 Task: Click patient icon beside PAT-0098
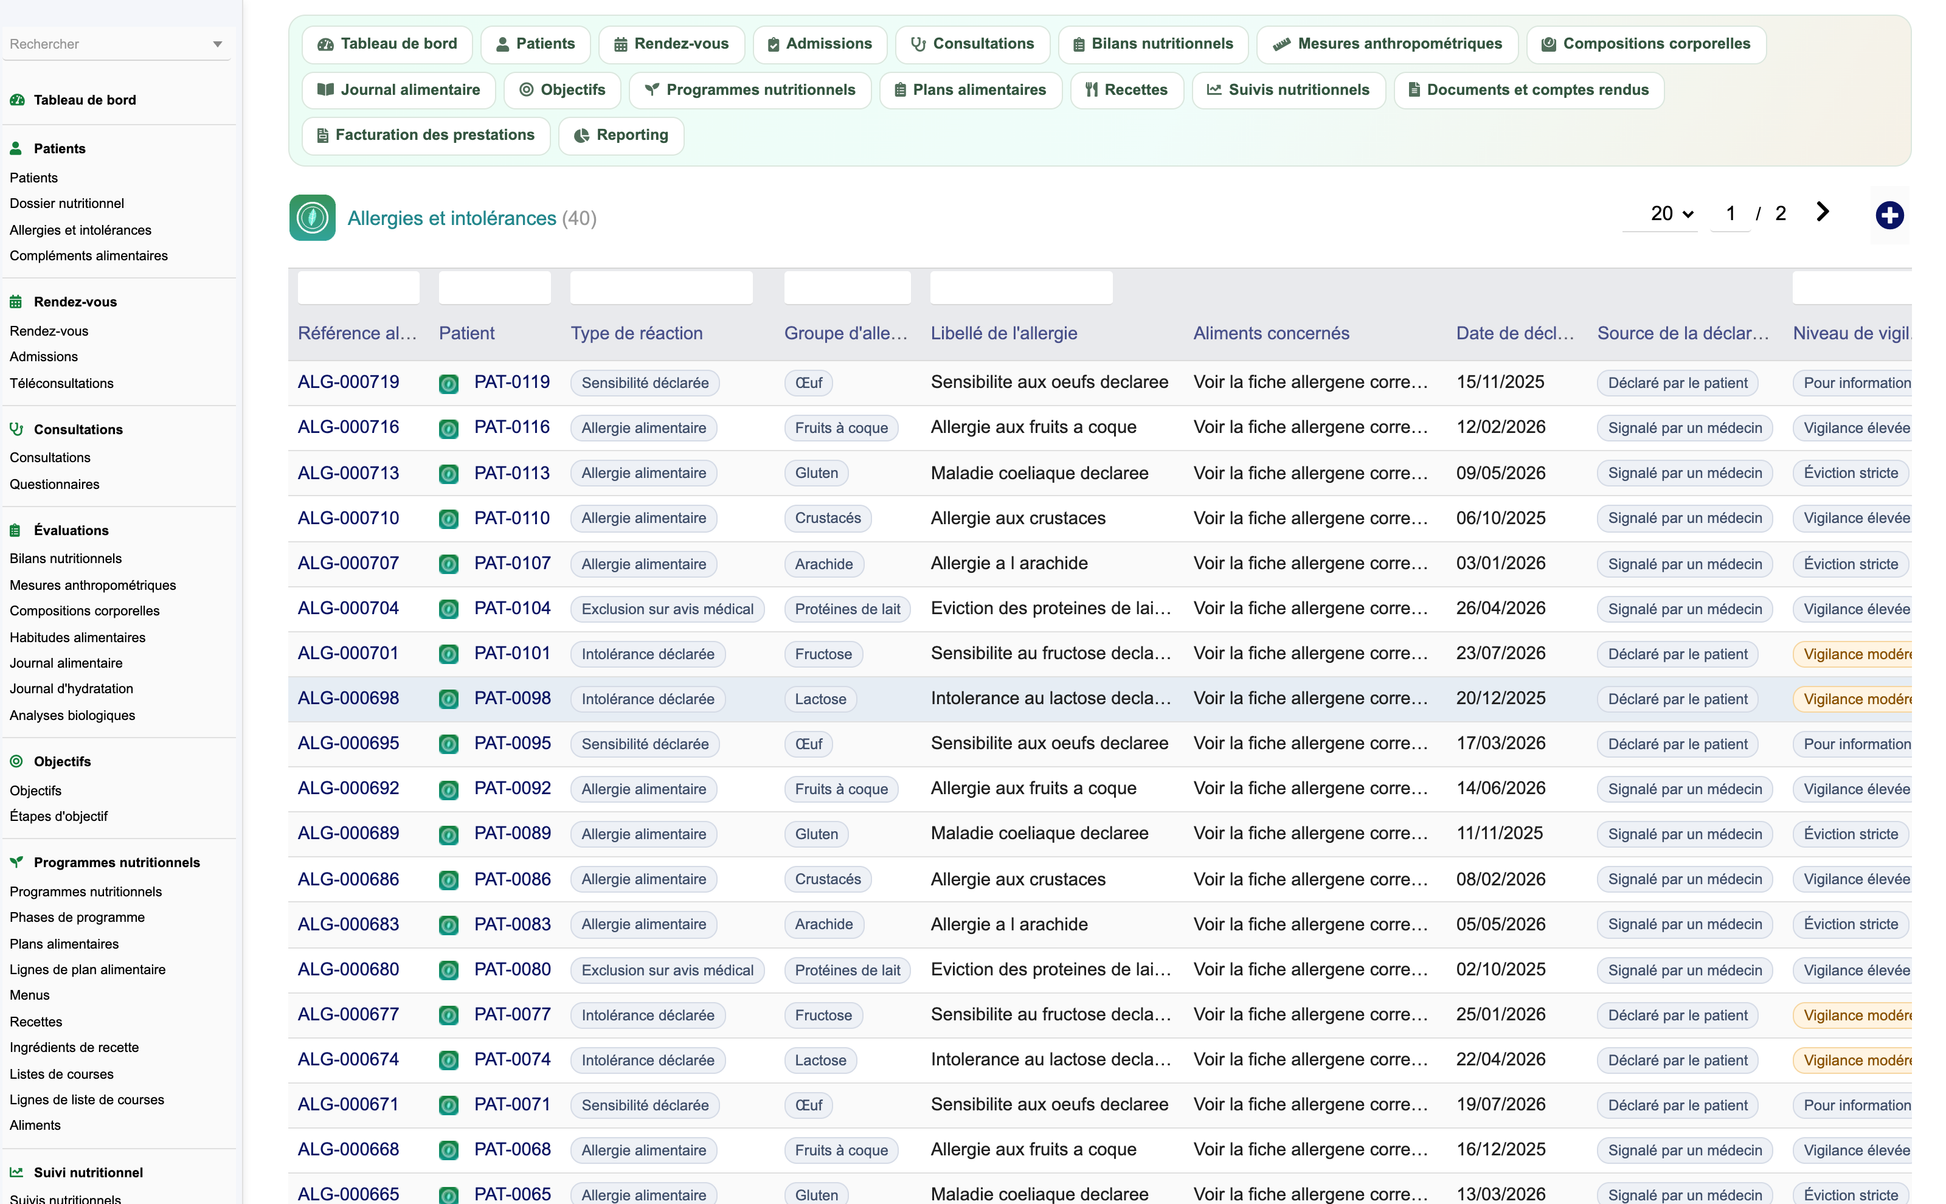click(x=449, y=699)
